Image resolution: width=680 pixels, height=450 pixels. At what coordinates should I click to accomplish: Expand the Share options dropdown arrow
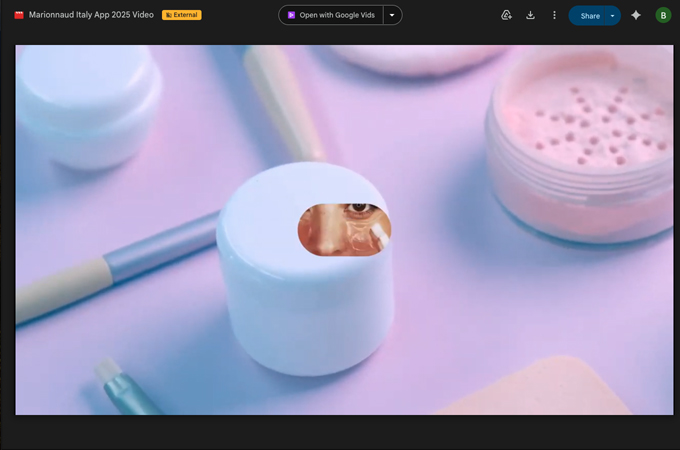pos(612,16)
